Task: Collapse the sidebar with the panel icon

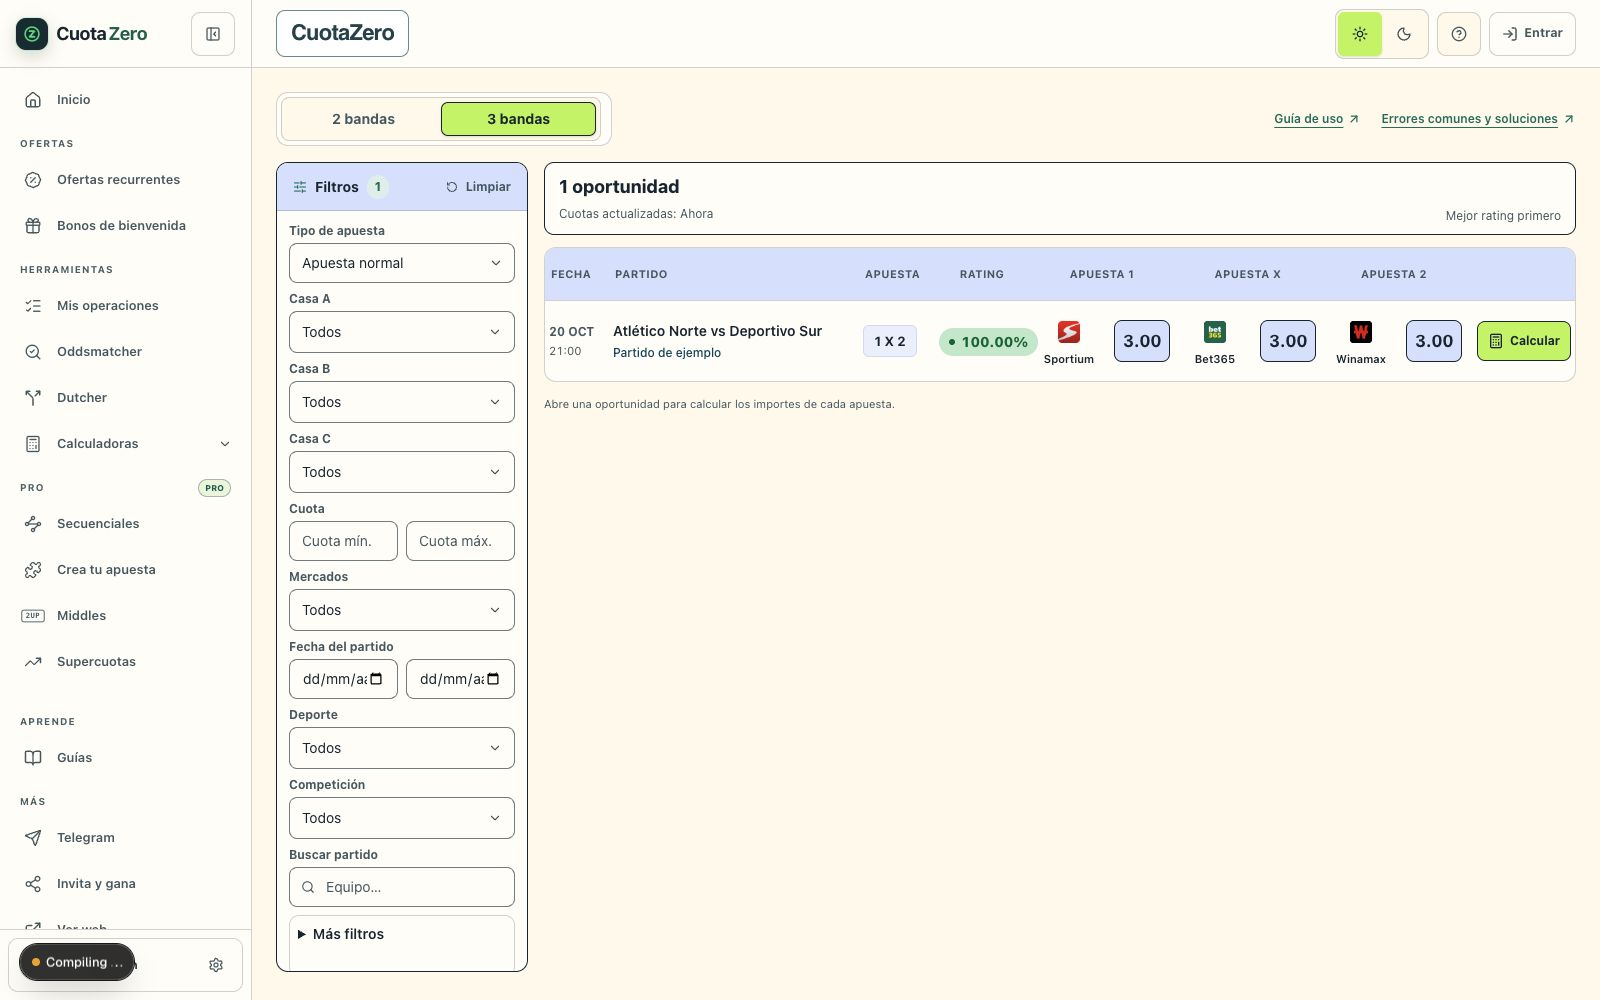Action: tap(213, 34)
